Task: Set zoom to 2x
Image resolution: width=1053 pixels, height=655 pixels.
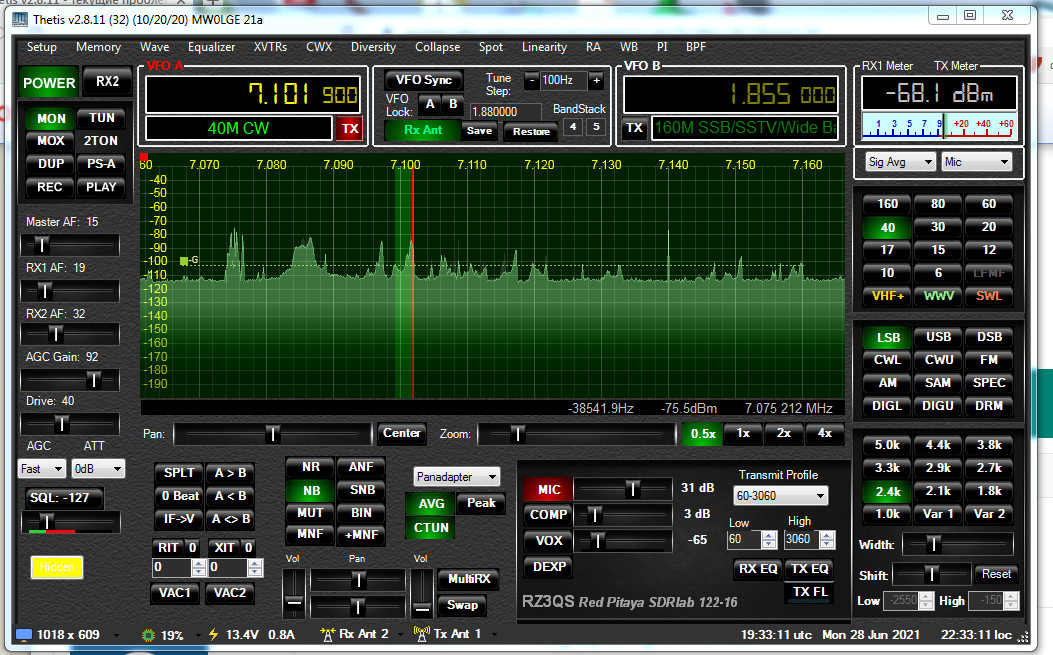Action: click(x=784, y=433)
